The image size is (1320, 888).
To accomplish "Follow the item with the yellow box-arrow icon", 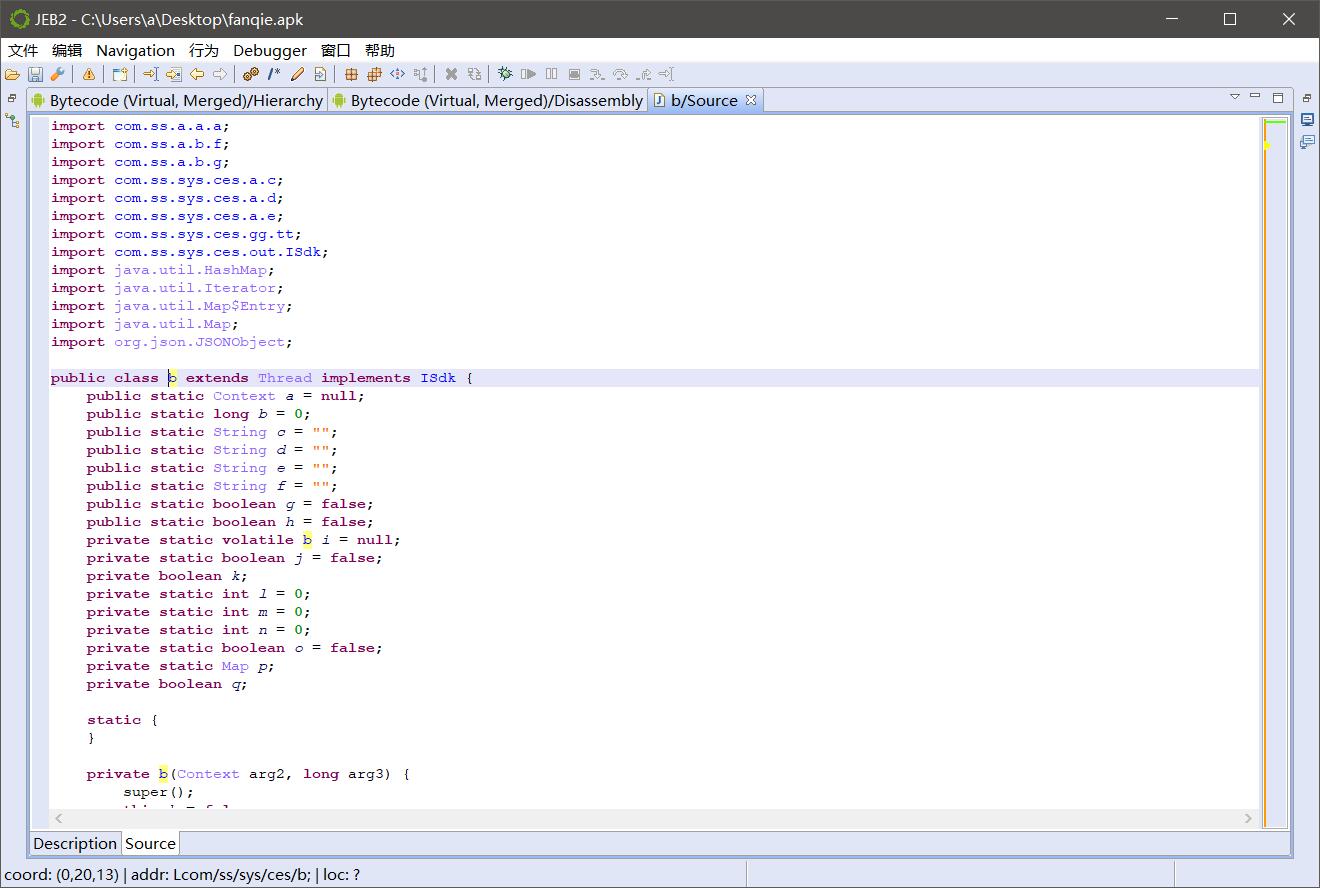I will tap(173, 74).
